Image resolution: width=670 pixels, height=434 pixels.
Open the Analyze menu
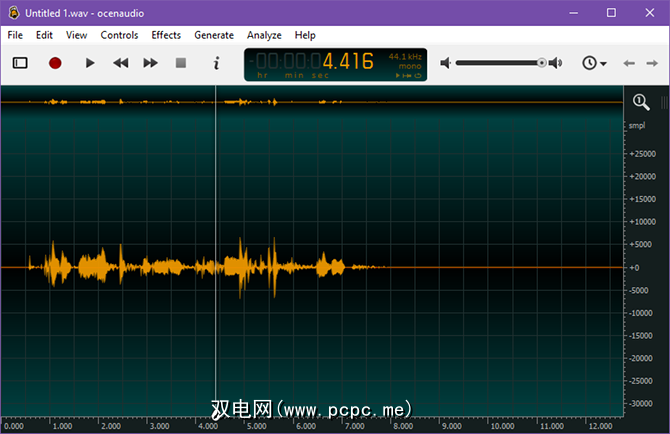point(264,35)
